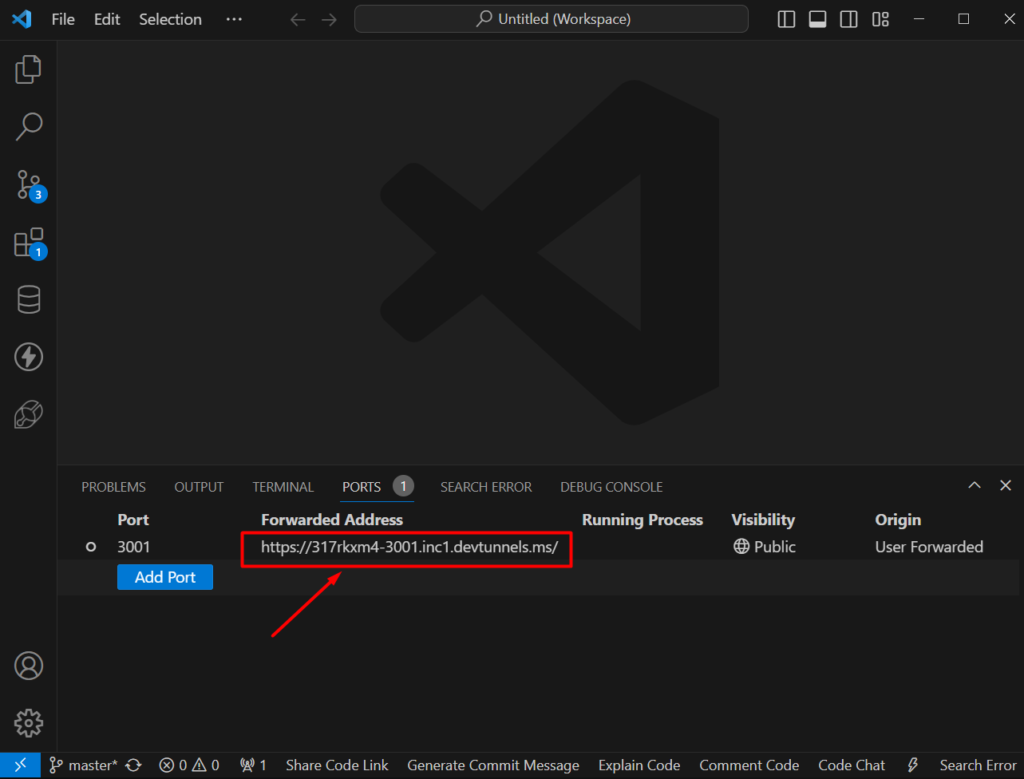1024x779 pixels.
Task: Select port 3001 cell
Action: [133, 547]
